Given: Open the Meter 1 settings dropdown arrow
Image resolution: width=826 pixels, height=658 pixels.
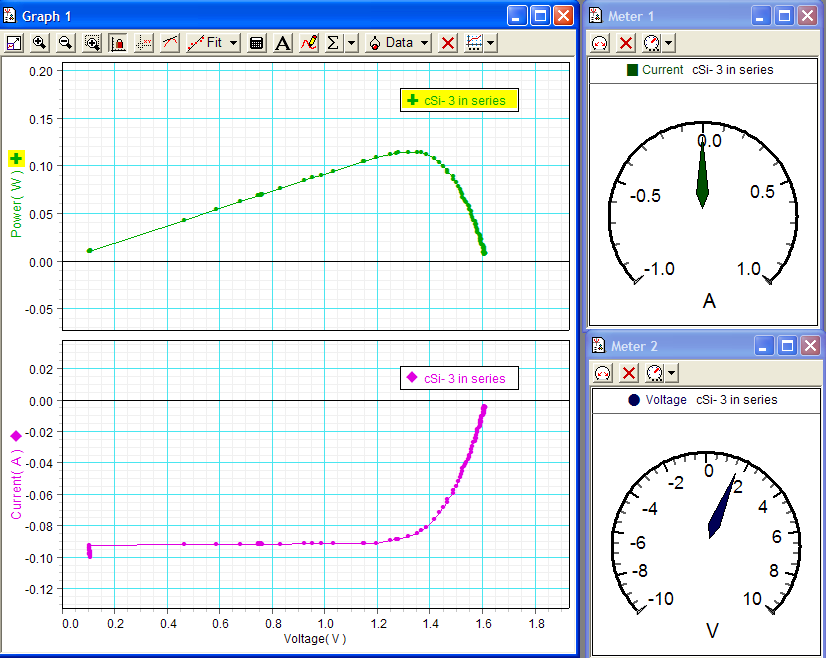Looking at the screenshot, I should pos(668,43).
